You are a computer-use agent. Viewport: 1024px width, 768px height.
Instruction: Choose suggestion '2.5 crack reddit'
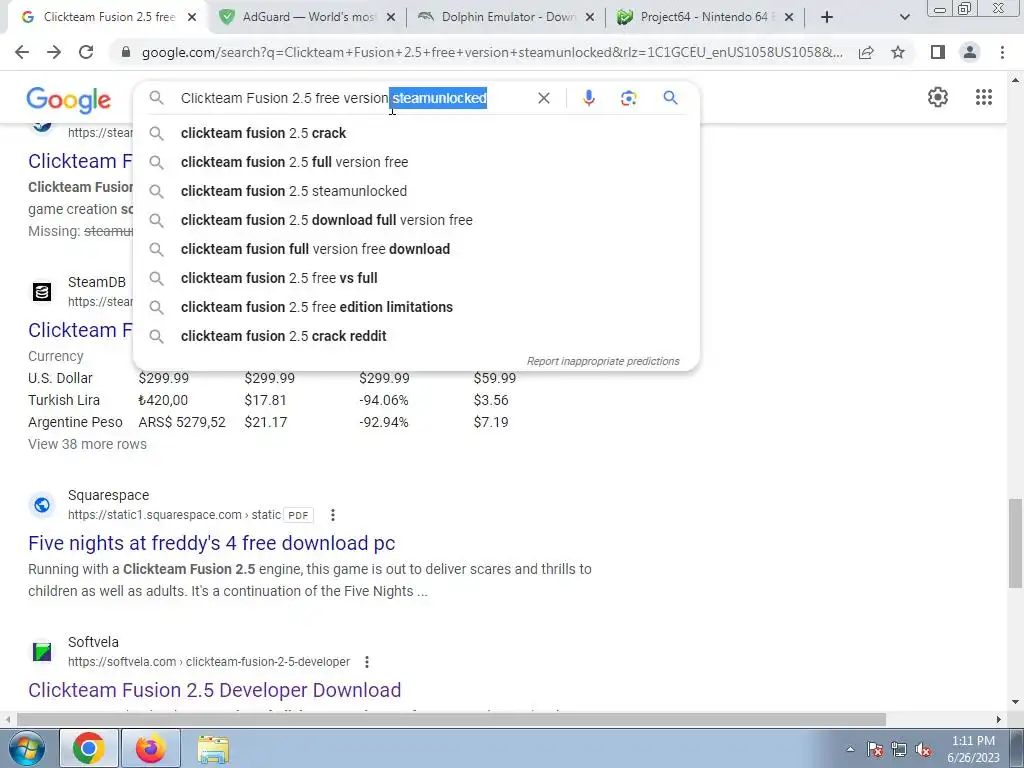tap(416, 336)
